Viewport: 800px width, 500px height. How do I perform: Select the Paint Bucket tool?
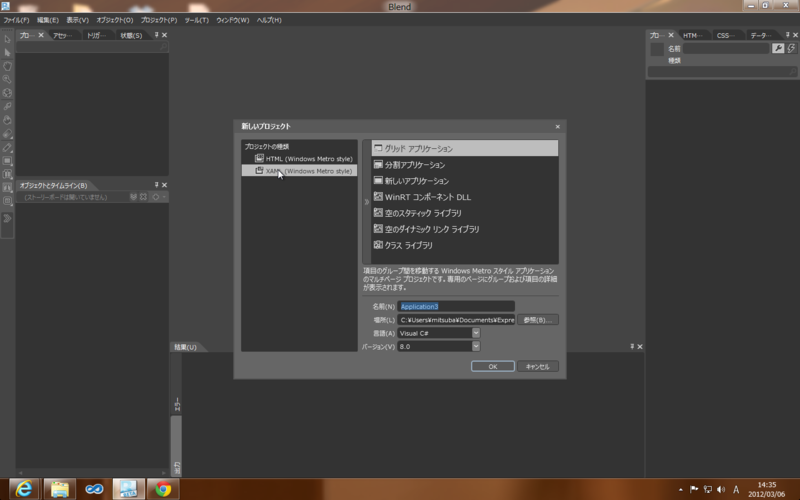pyautogui.click(x=7, y=120)
